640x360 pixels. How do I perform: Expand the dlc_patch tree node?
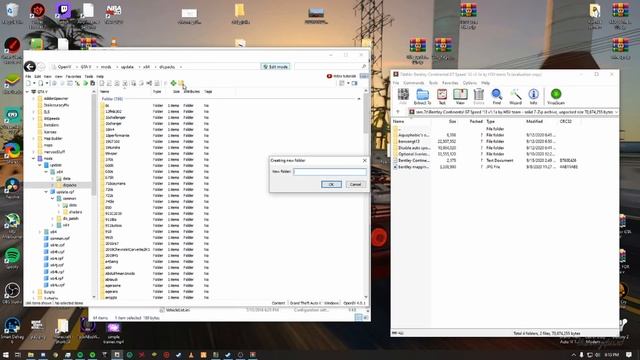coord(53,218)
